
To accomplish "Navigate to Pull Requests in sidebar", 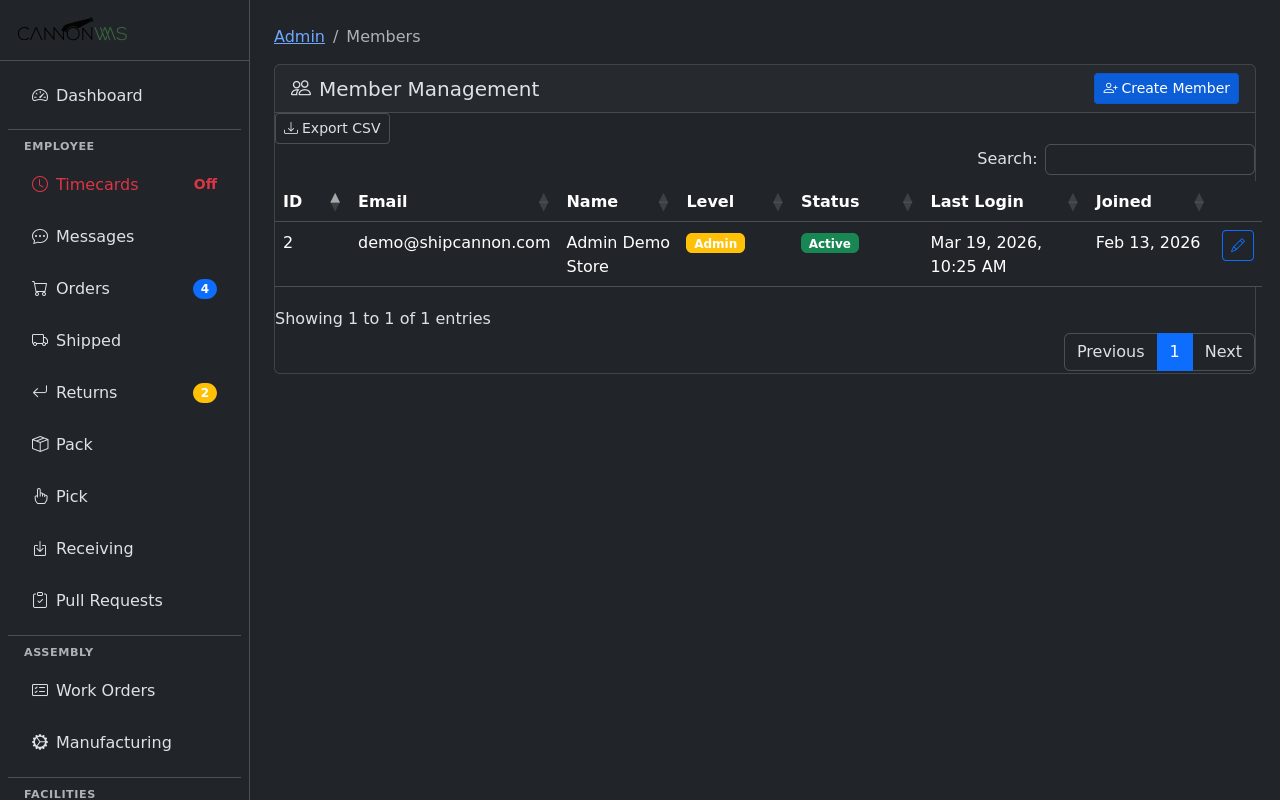I will tap(109, 600).
